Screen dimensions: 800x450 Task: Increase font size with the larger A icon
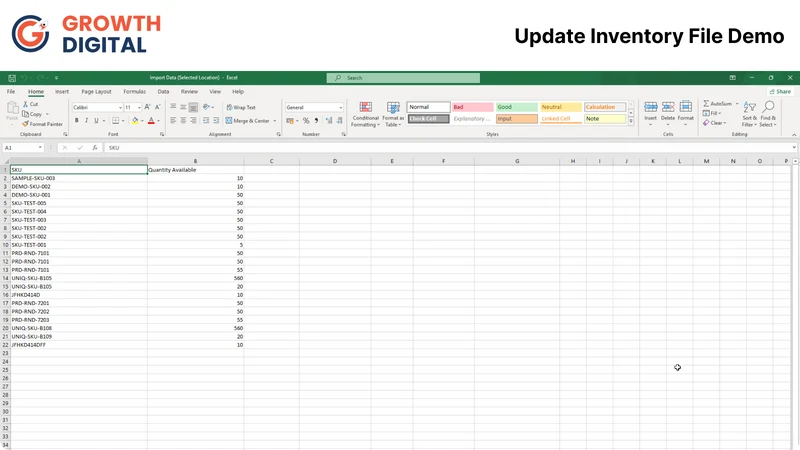tap(147, 107)
